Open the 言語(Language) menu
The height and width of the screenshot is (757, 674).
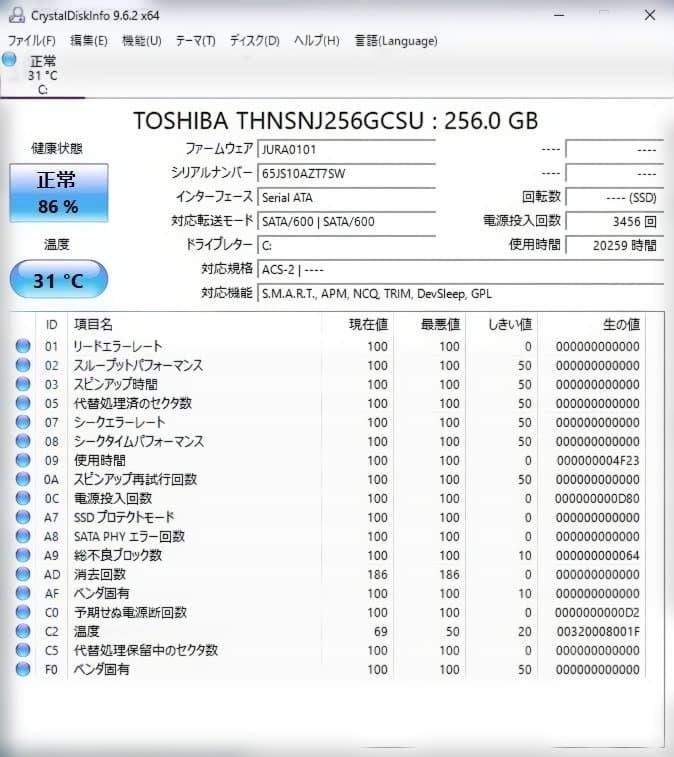396,41
